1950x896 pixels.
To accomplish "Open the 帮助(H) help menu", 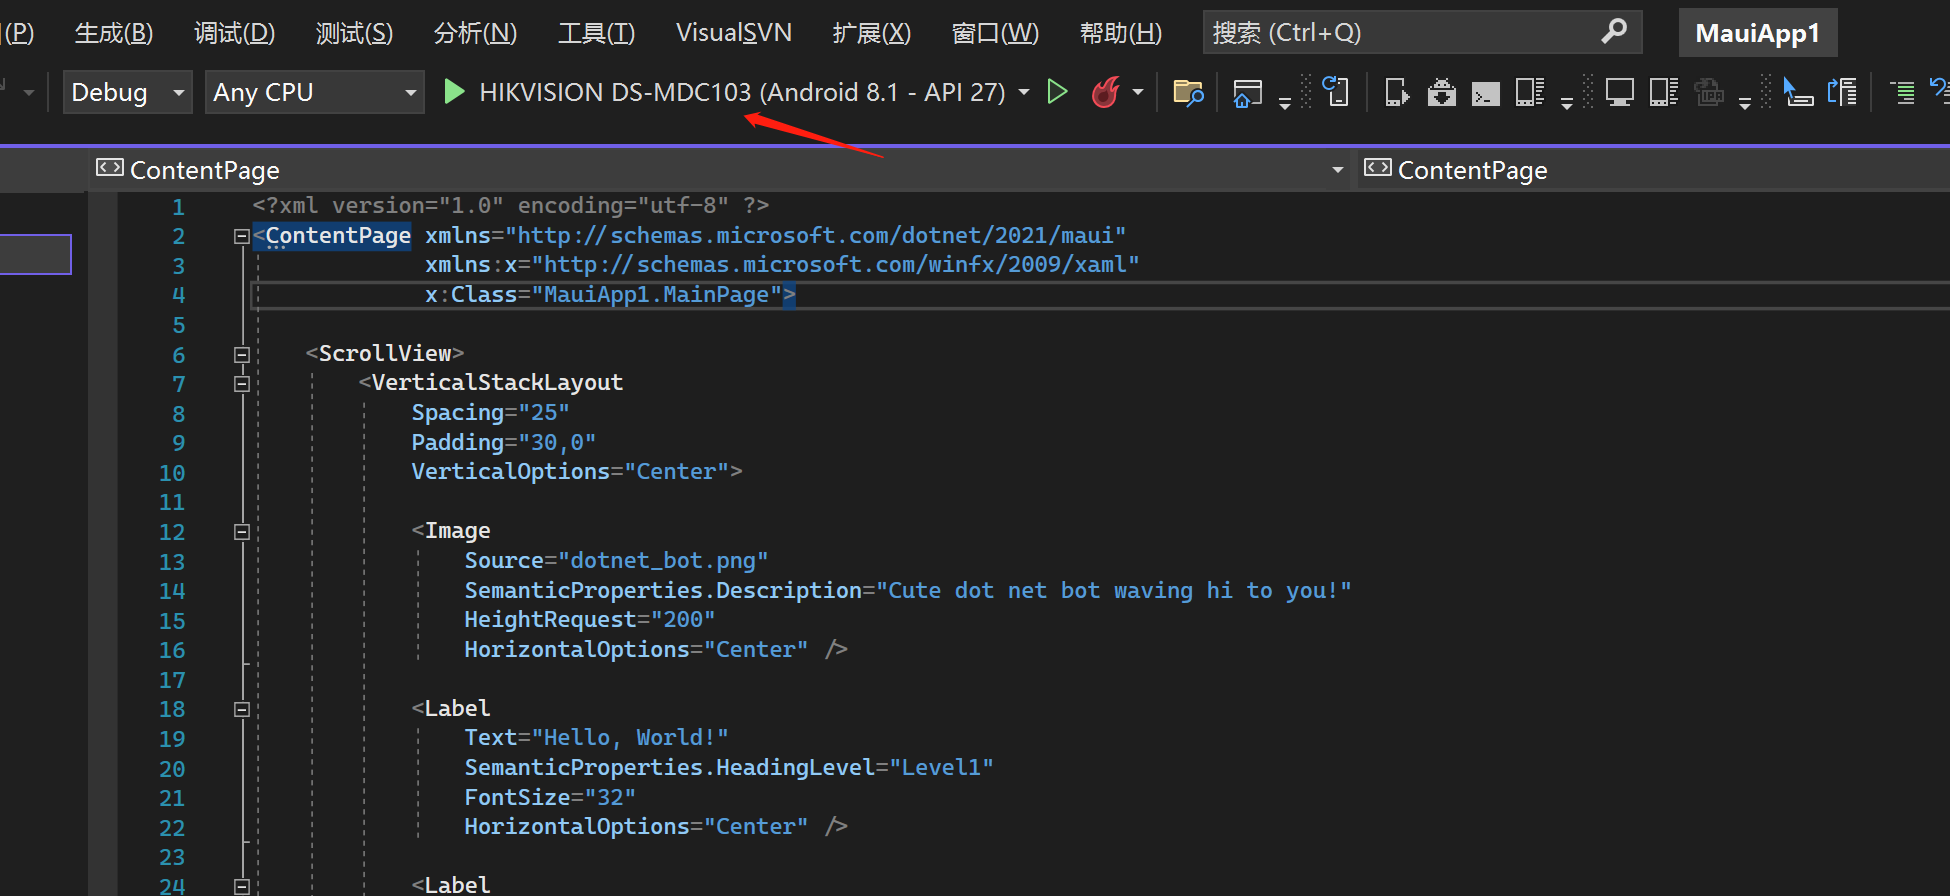I will pos(1121,33).
